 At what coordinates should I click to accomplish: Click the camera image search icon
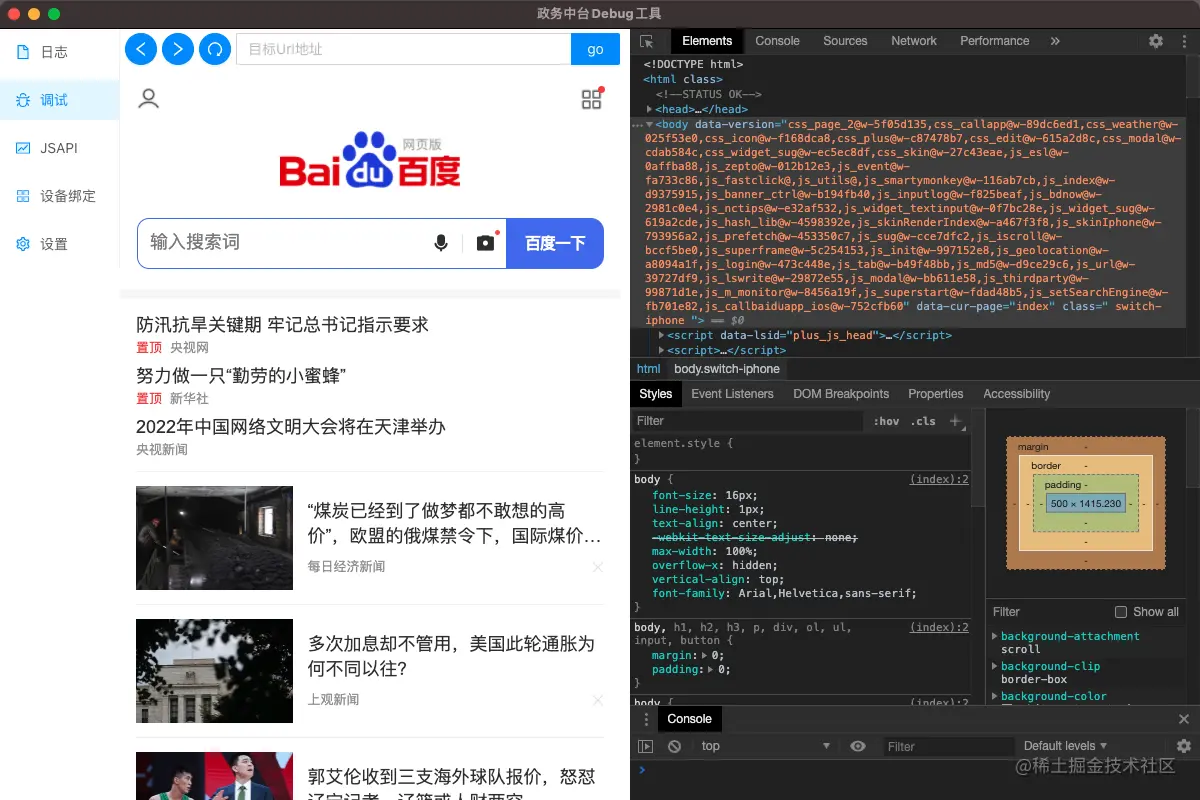click(x=486, y=243)
